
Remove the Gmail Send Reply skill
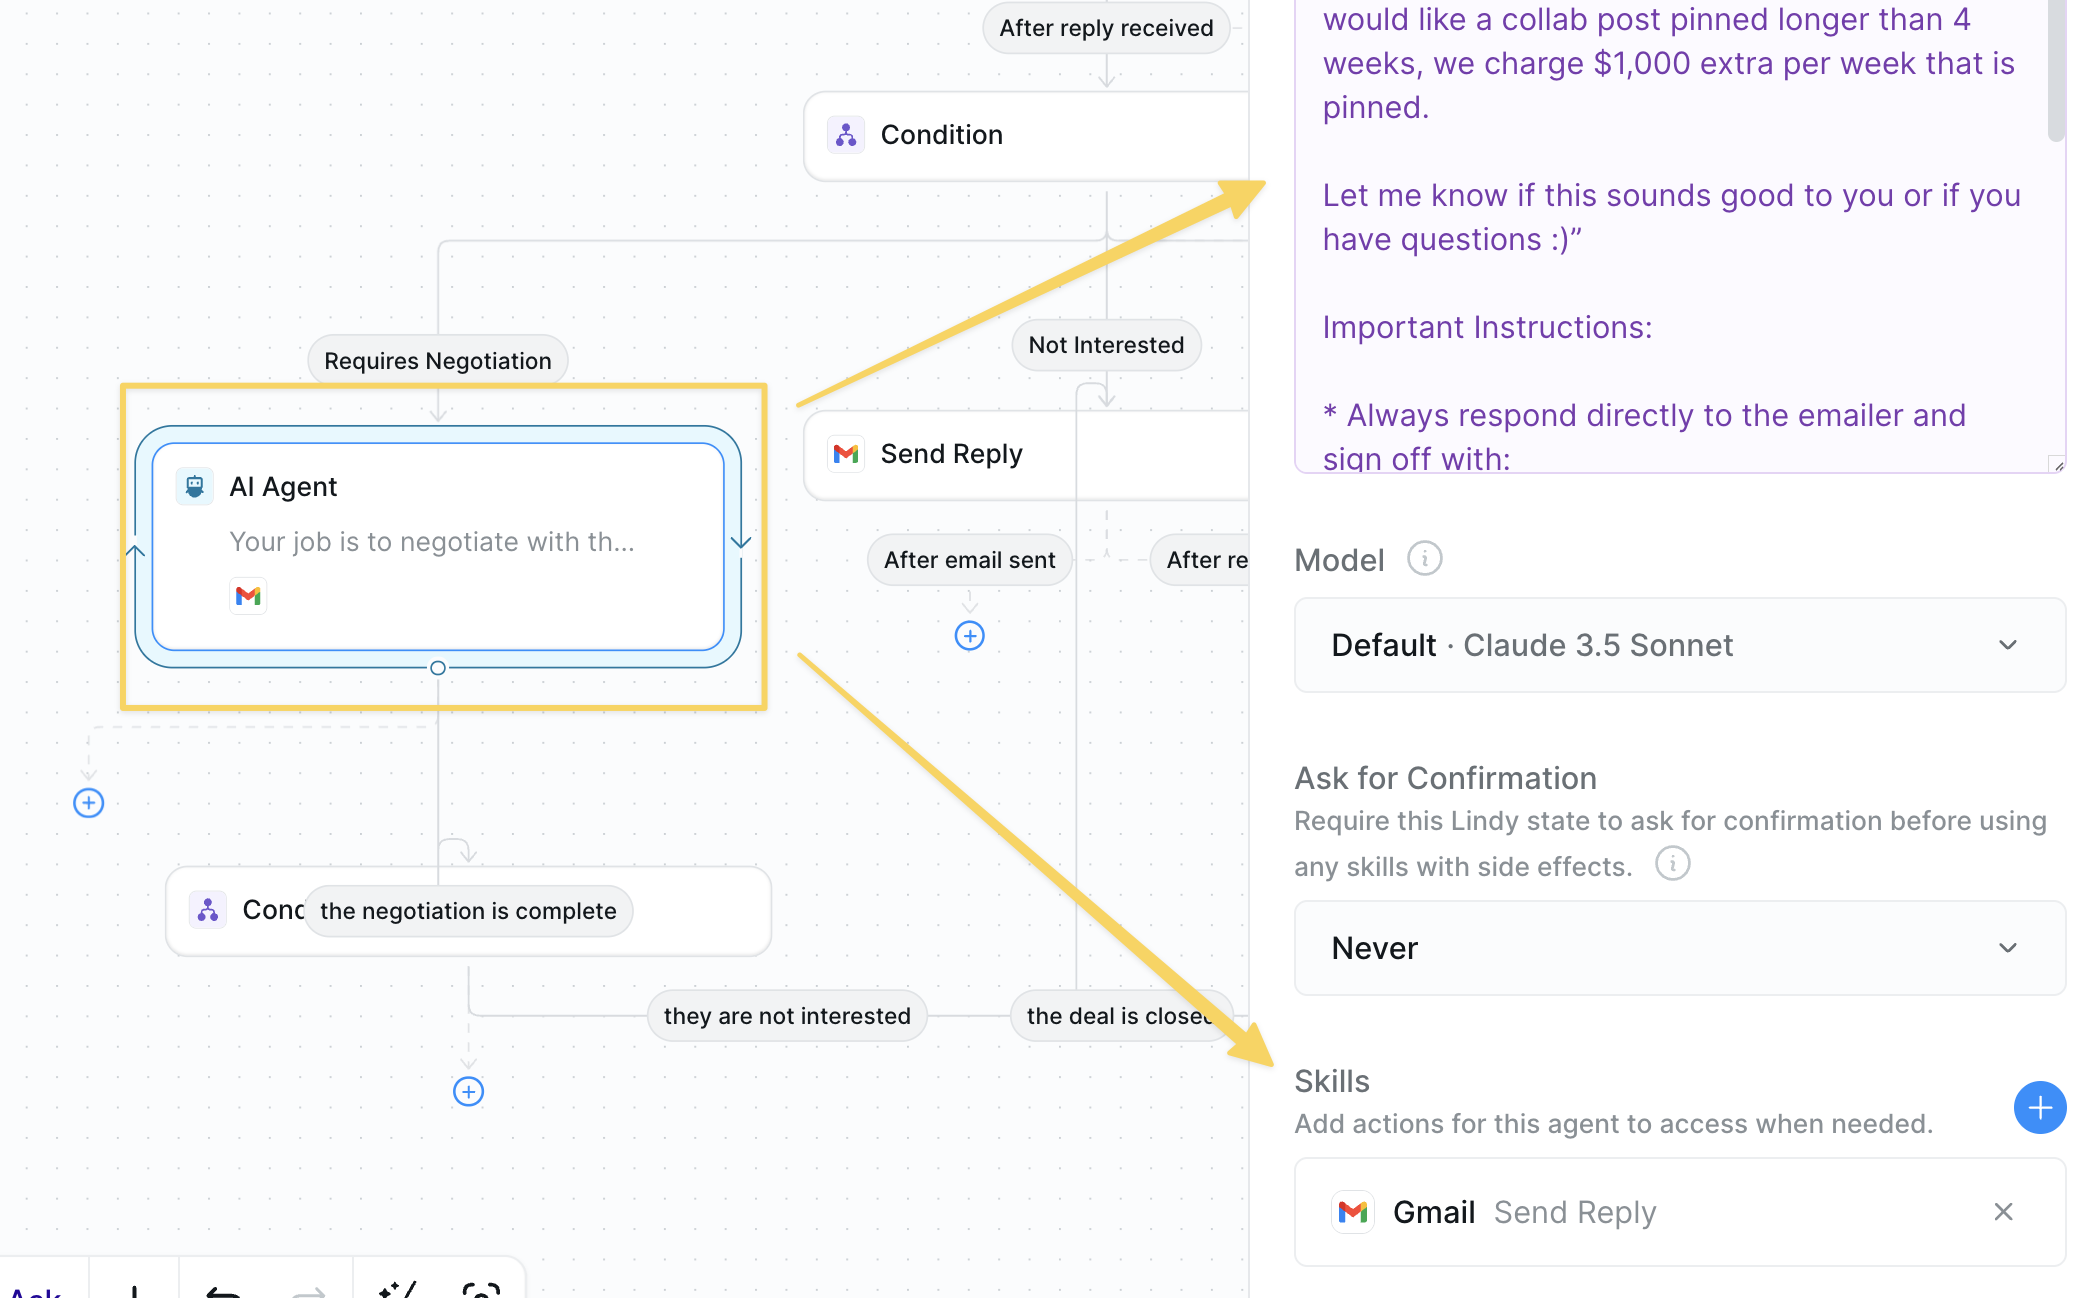click(x=2002, y=1212)
